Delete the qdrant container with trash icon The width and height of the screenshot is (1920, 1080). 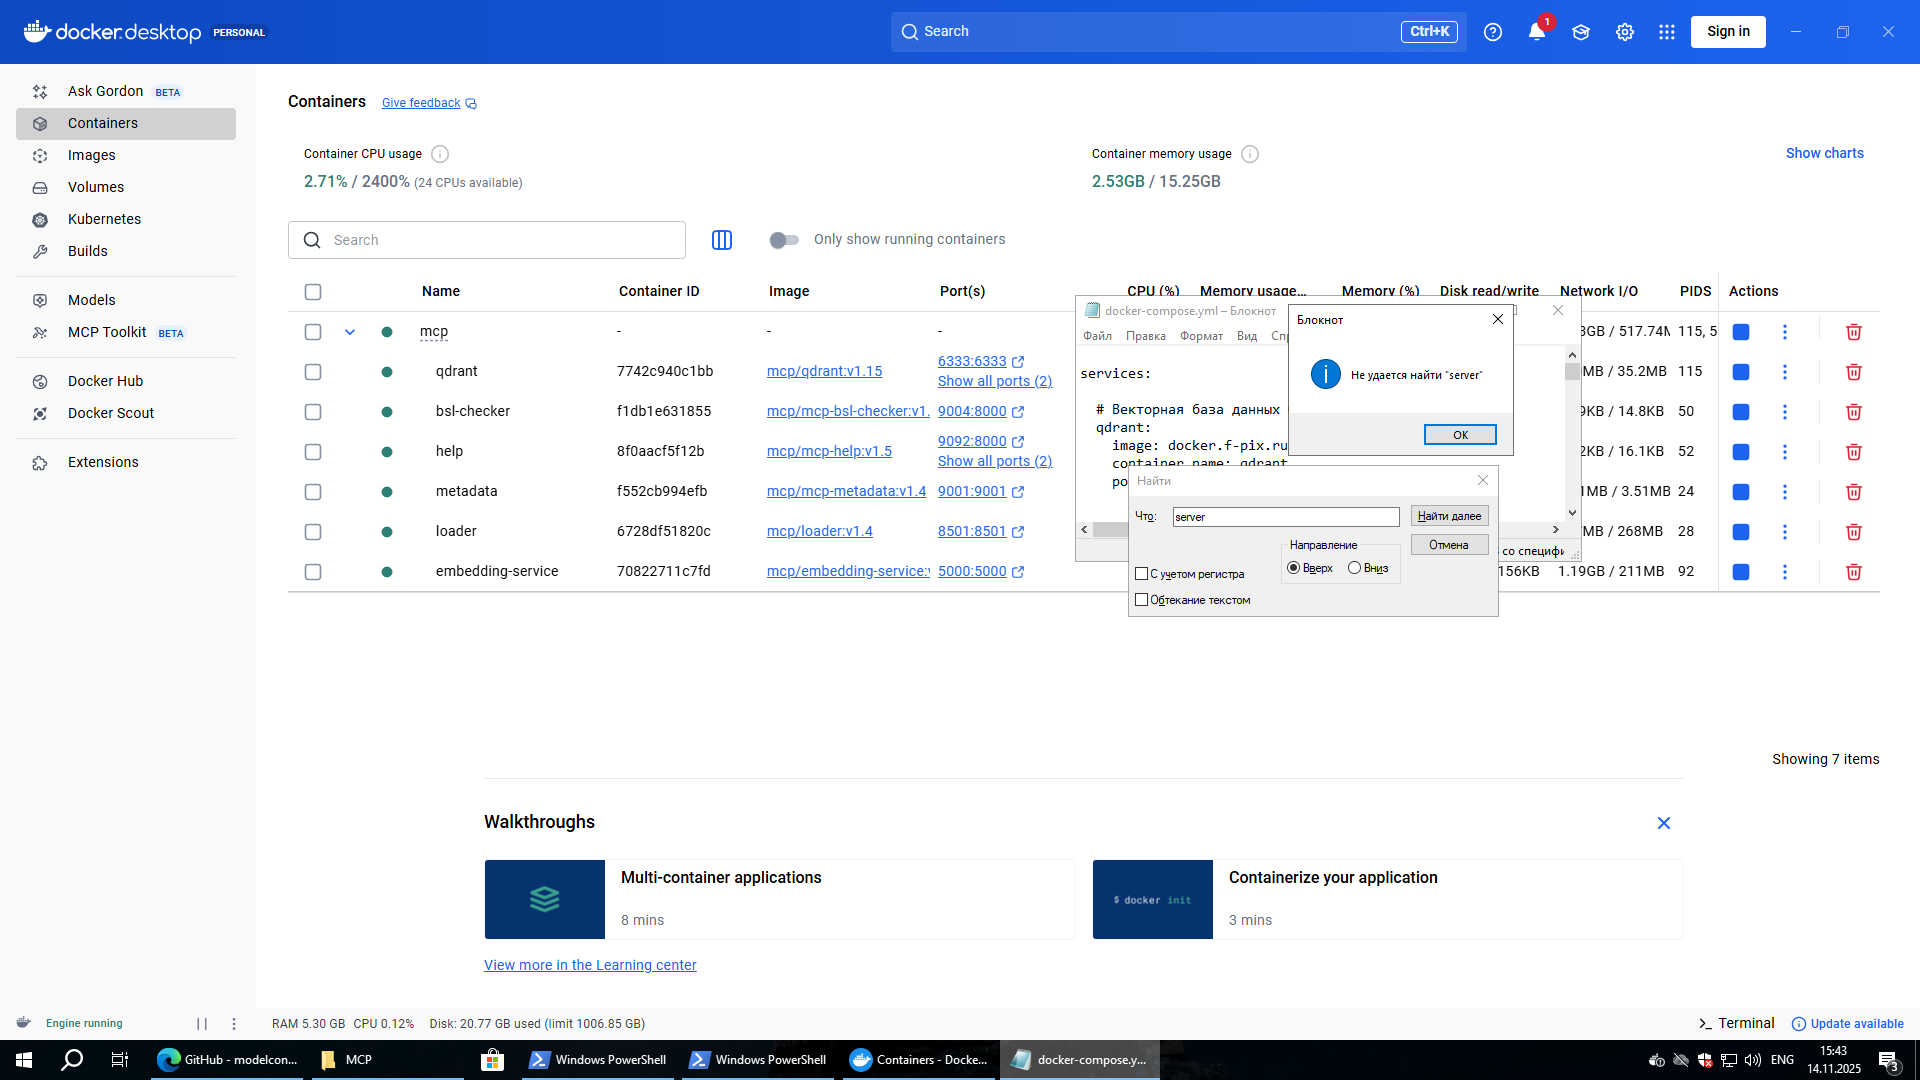(1853, 372)
